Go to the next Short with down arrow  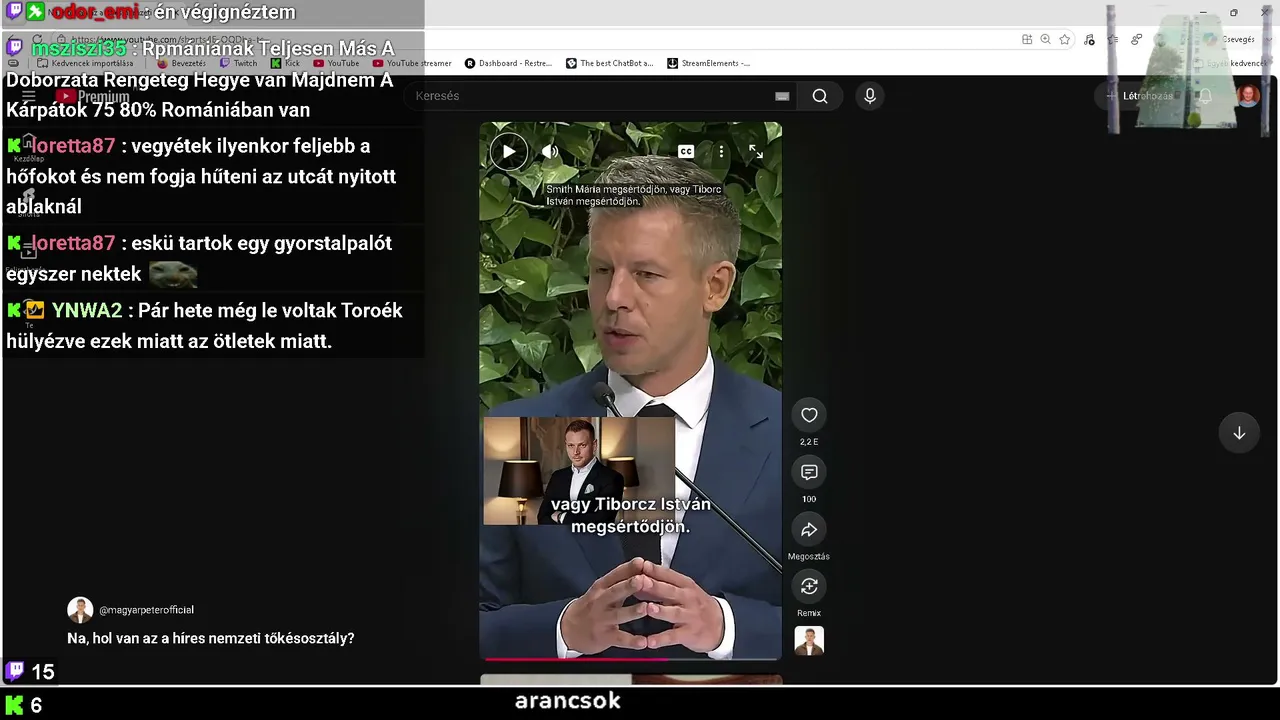click(1239, 433)
